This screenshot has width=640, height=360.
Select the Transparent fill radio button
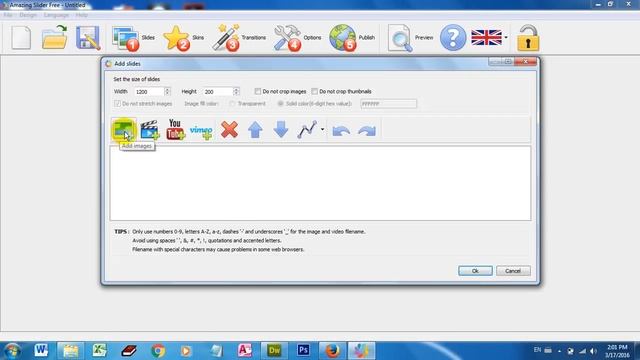tap(232, 104)
